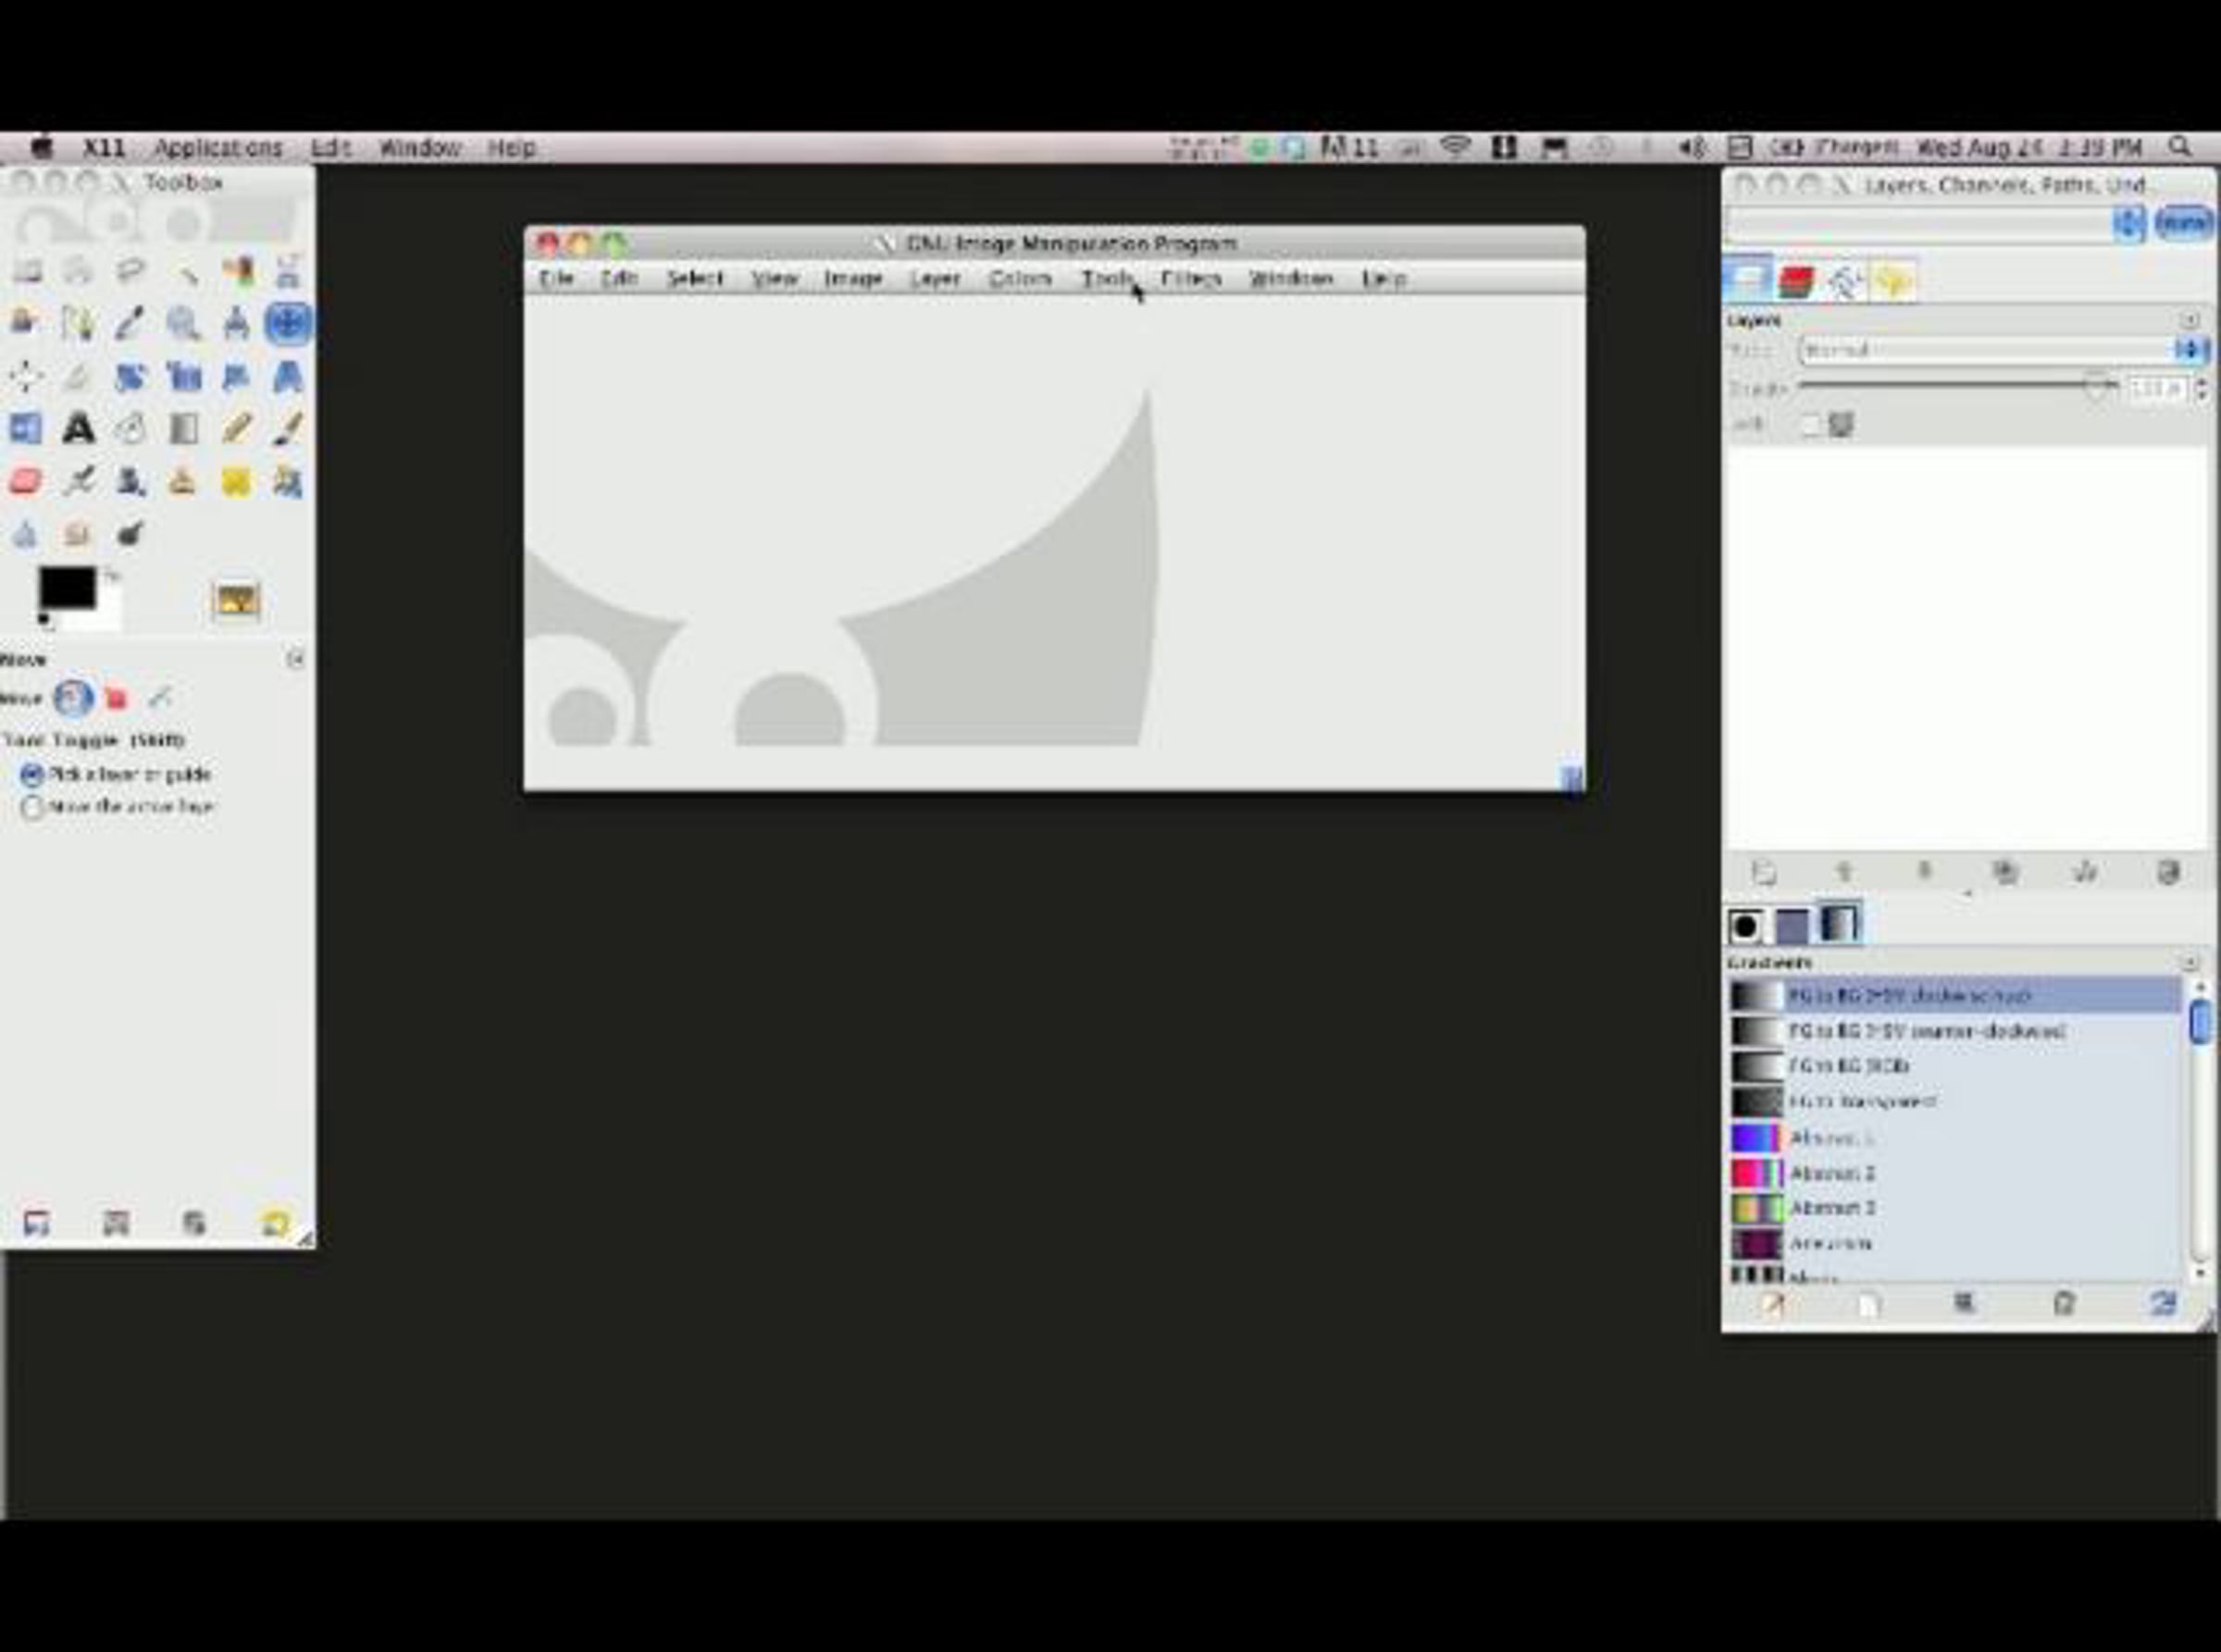
Task: Select the Text tool
Action: [x=78, y=429]
